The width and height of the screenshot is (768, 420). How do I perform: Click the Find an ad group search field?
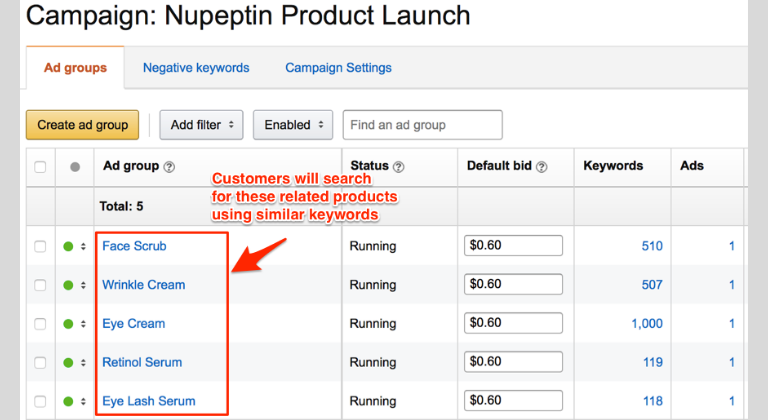(422, 125)
